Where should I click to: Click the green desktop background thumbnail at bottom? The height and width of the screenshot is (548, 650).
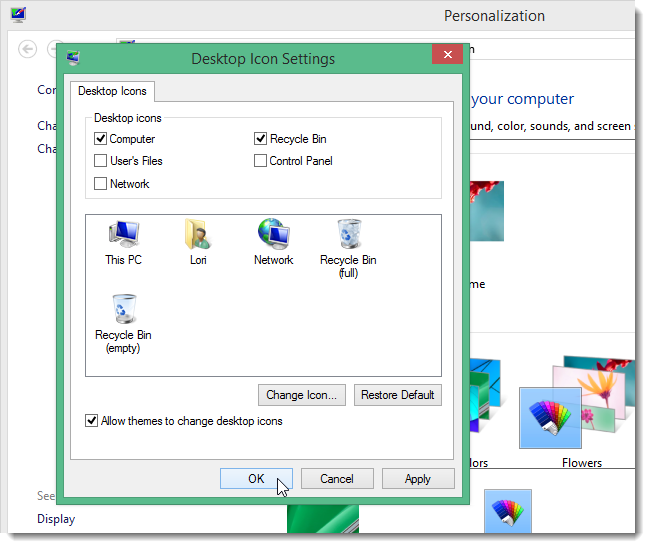[323, 519]
